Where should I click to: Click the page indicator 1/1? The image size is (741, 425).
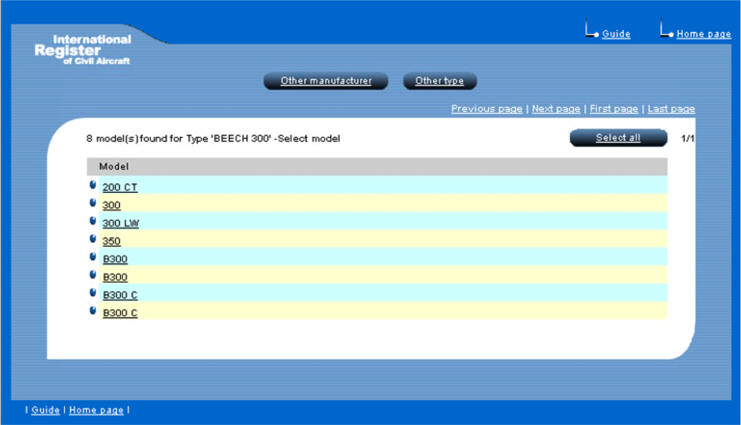coord(688,139)
